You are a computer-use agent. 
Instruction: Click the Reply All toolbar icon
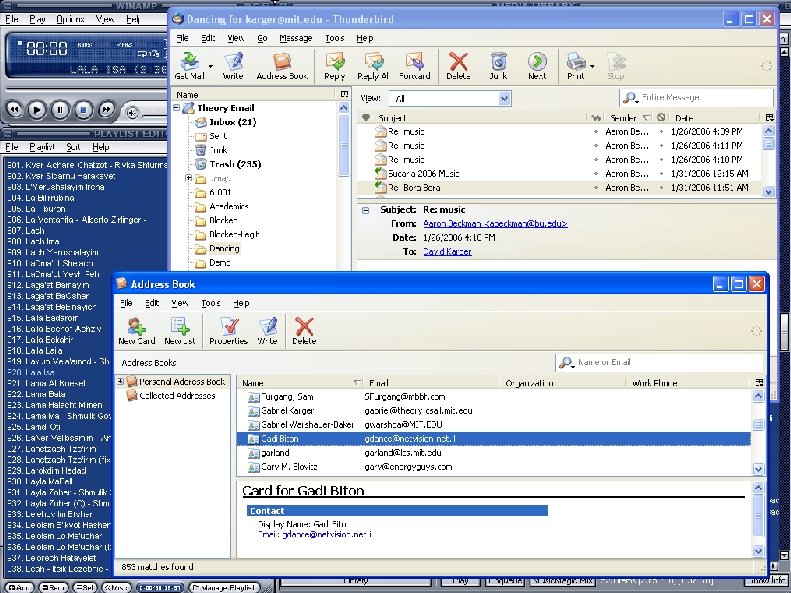(x=373, y=66)
